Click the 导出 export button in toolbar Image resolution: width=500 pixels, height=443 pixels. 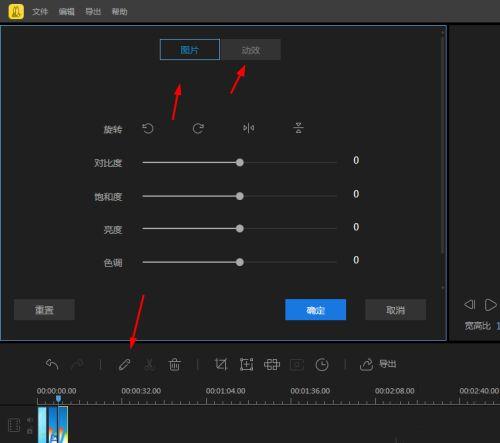[x=378, y=364]
